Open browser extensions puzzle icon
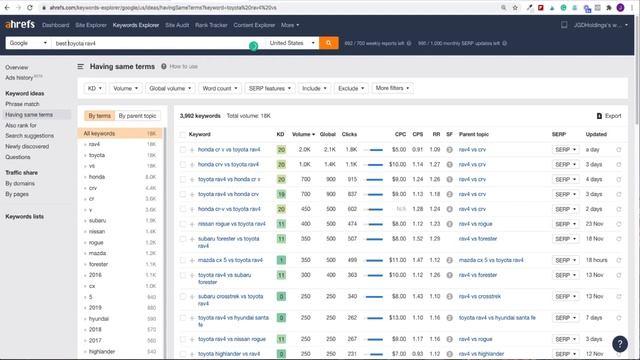 point(609,7)
